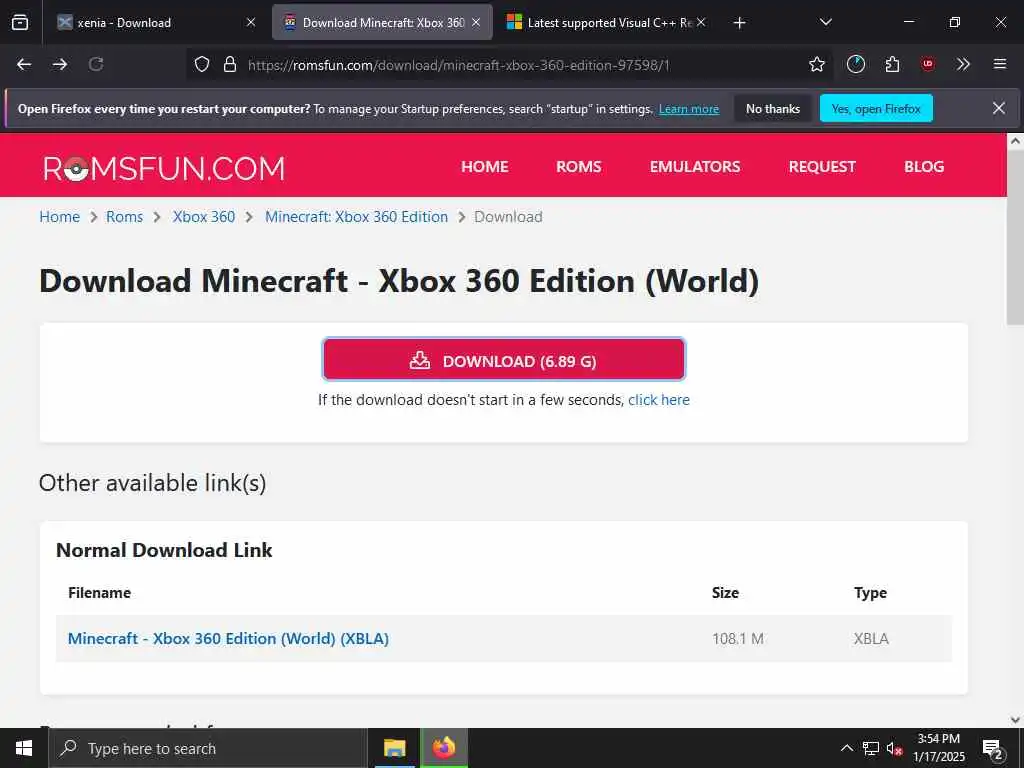Follow the Learn more startup link
The image size is (1024, 768).
click(x=689, y=109)
